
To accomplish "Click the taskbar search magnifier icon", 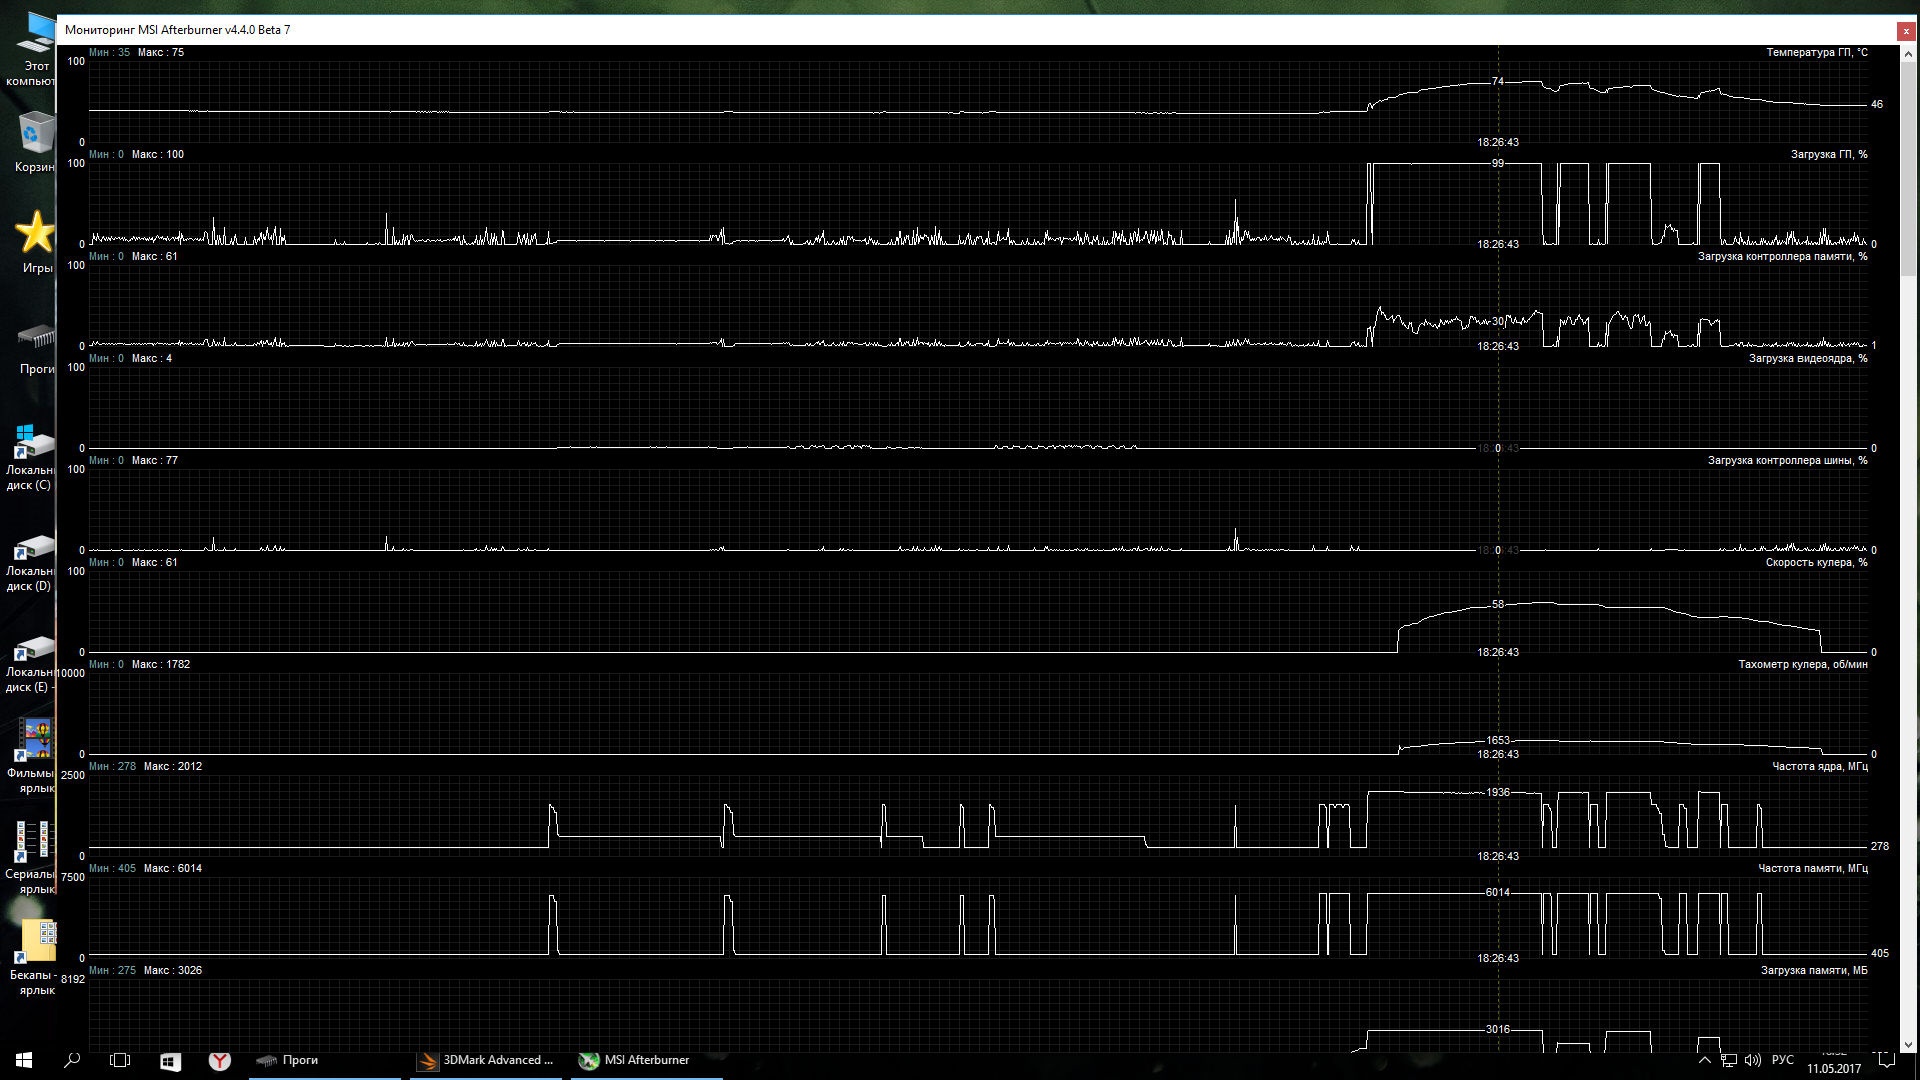I will click(x=72, y=1060).
